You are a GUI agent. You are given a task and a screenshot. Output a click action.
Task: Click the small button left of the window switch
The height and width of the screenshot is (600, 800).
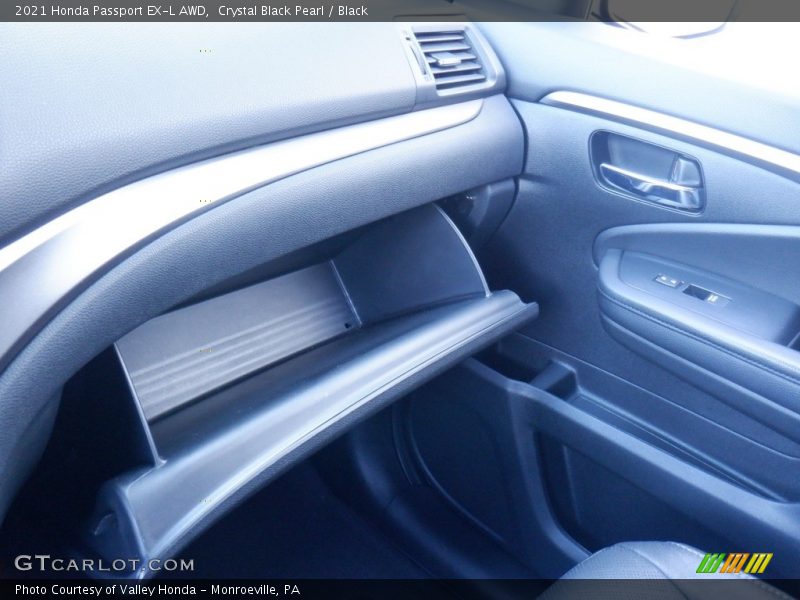(x=666, y=282)
